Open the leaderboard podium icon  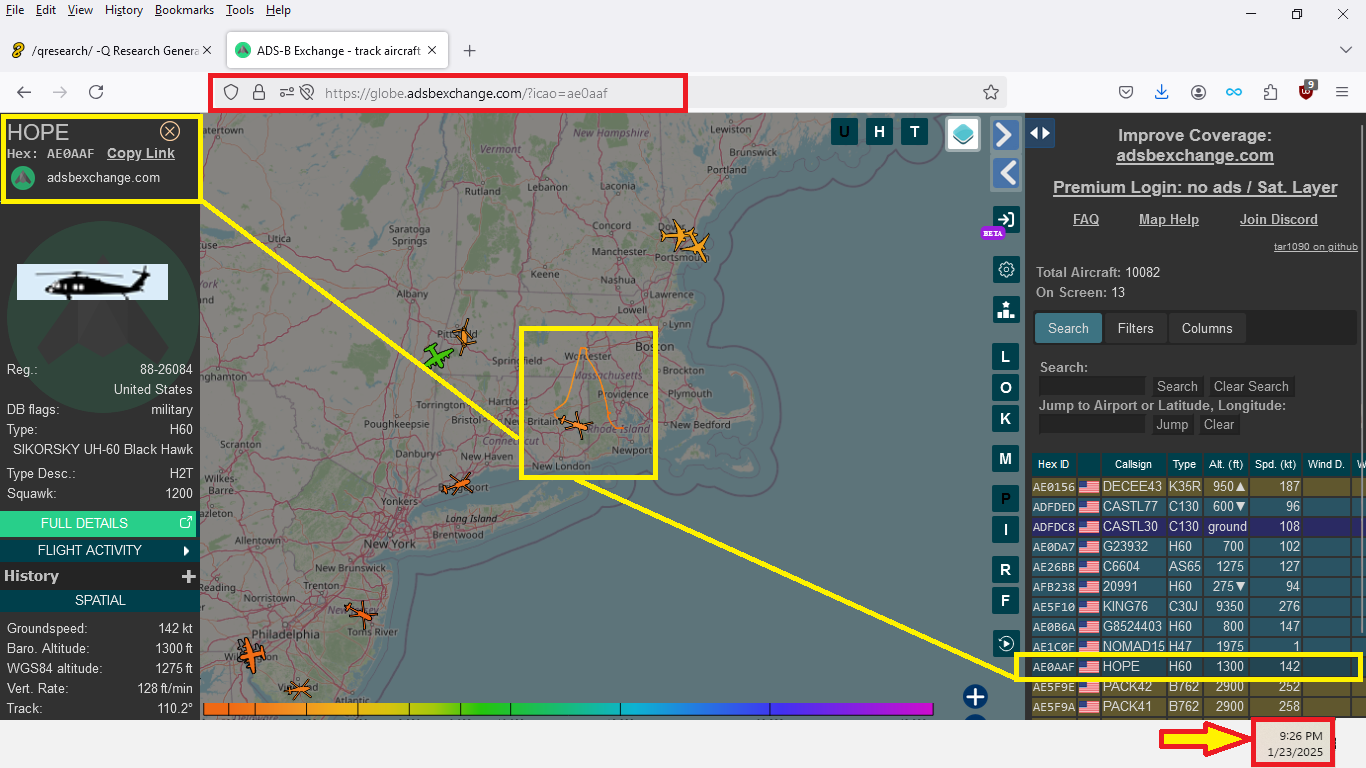[x=1006, y=309]
